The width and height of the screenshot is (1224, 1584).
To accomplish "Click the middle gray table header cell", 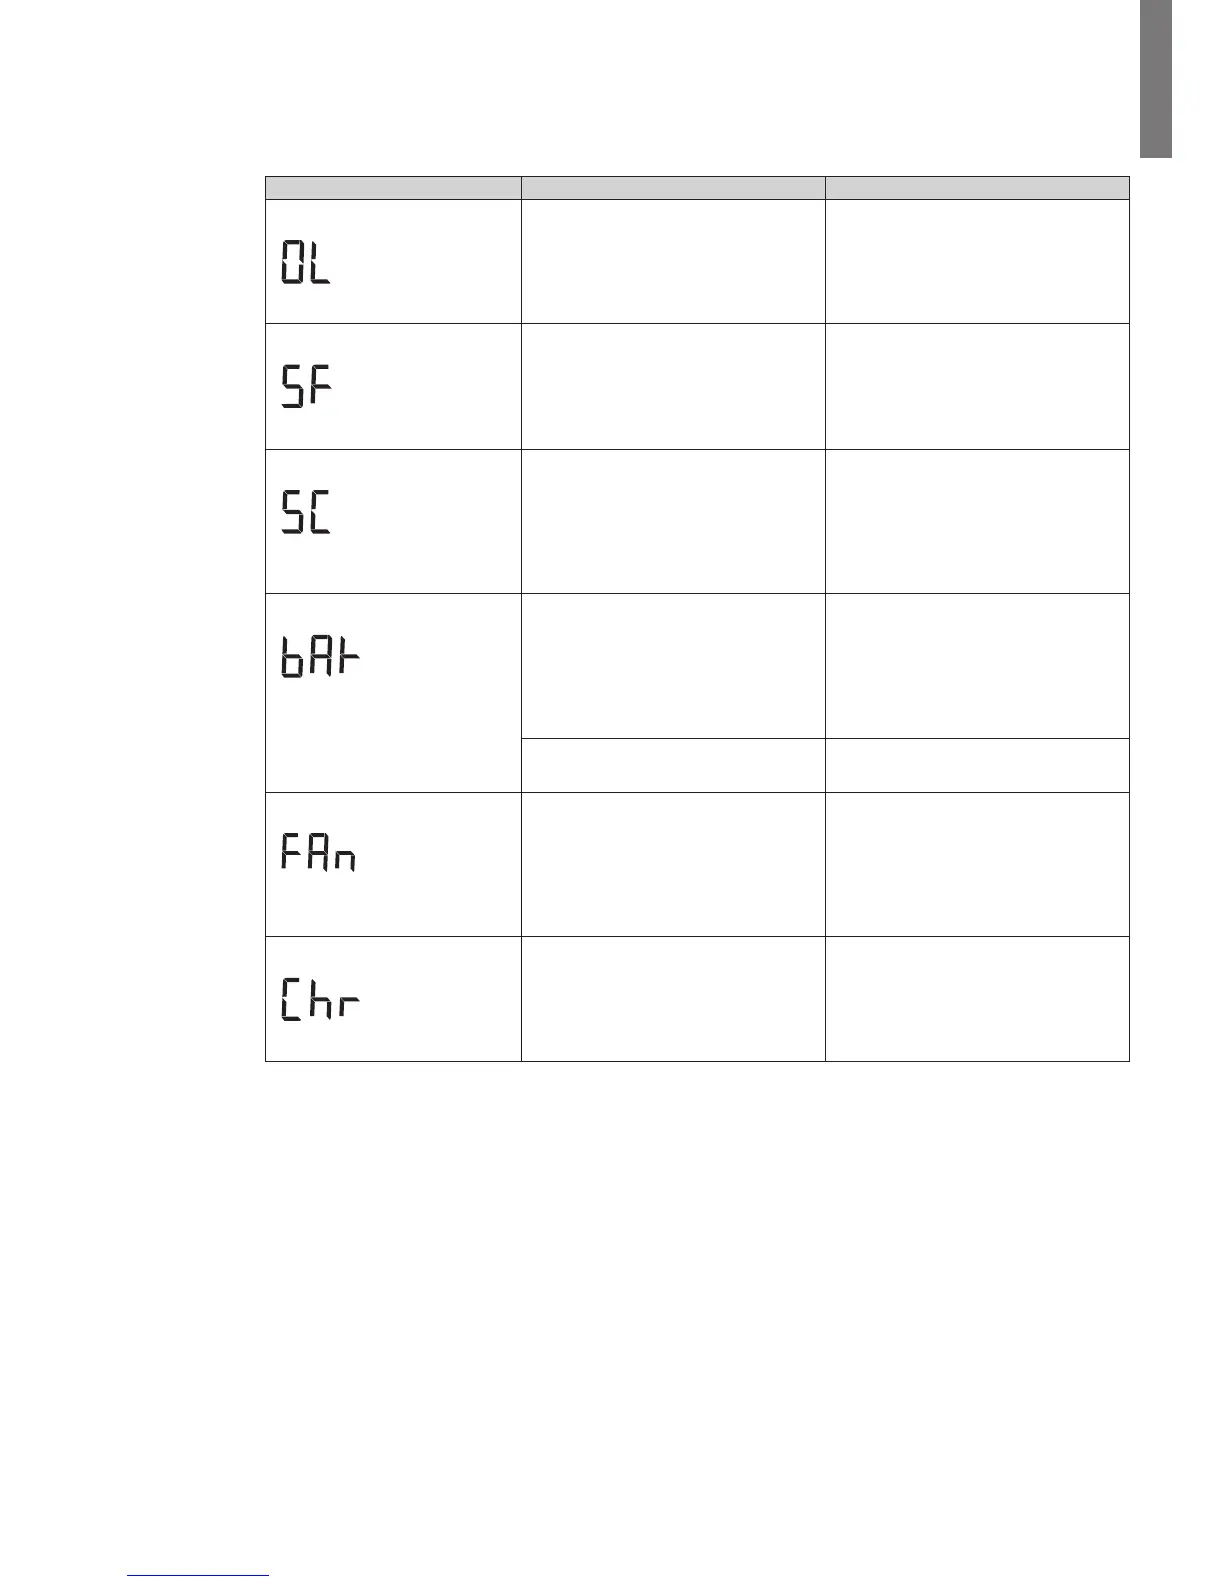I will (x=673, y=188).
